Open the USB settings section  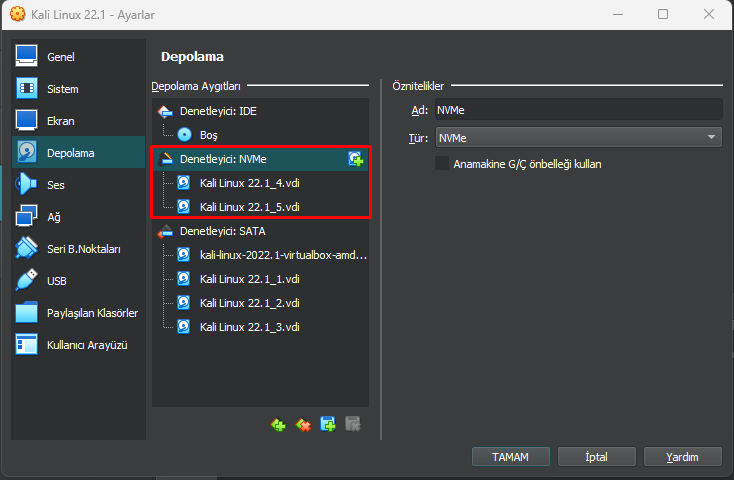pyautogui.click(x=78, y=281)
